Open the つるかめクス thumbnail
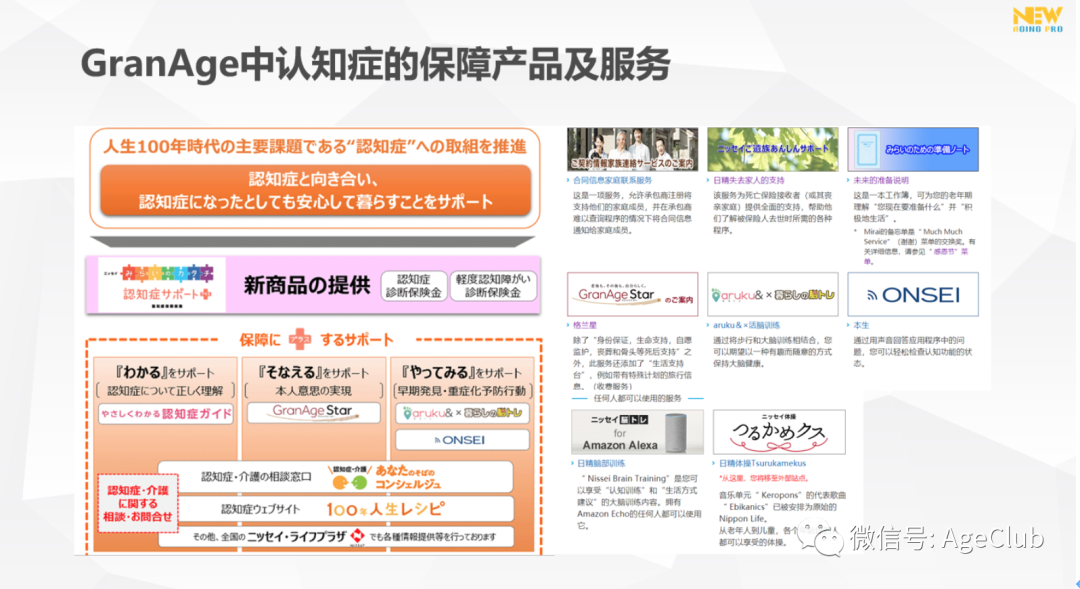 779,432
